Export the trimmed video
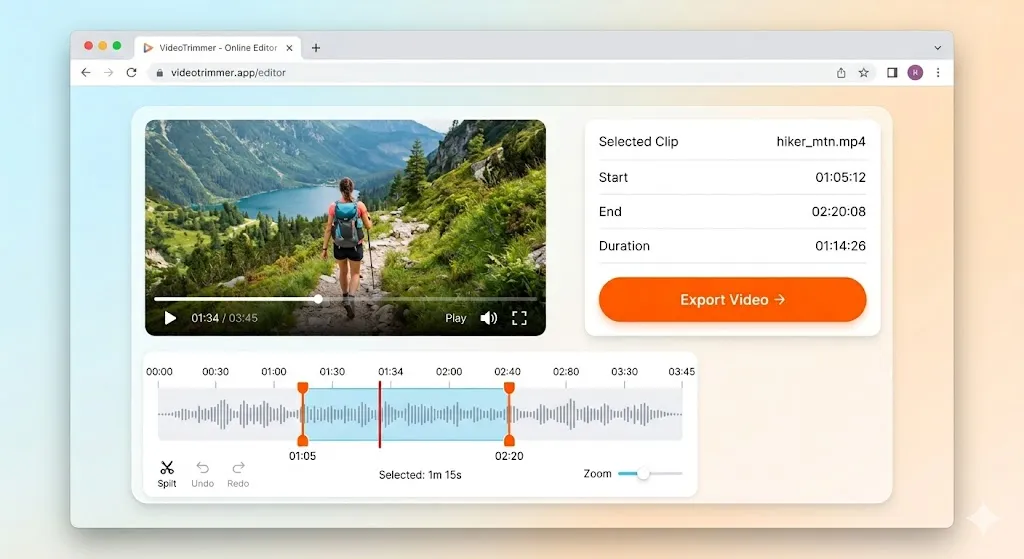Screen dimensions: 1024x559 (732, 300)
